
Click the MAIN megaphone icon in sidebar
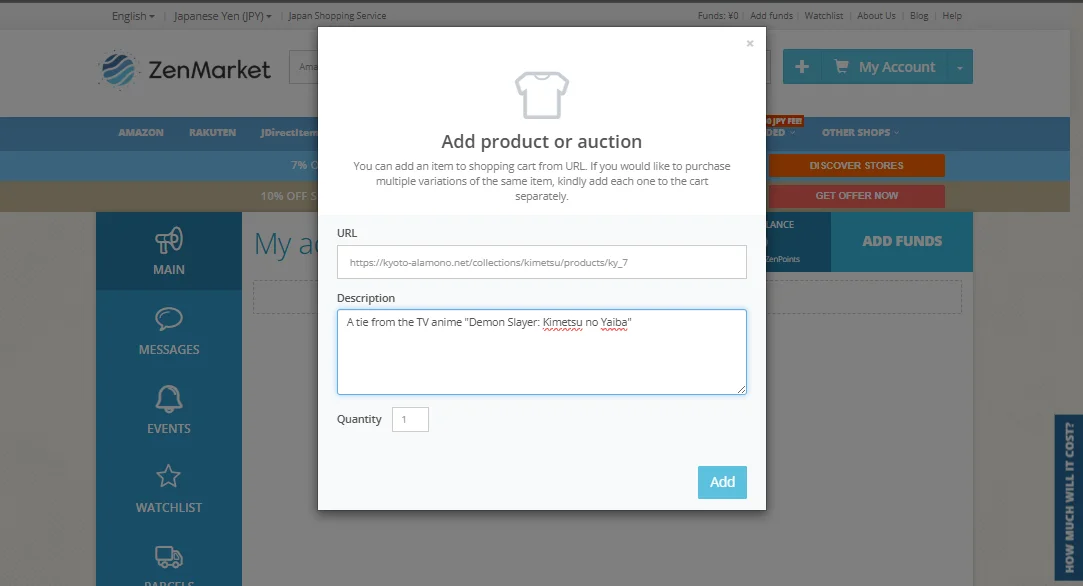point(169,240)
